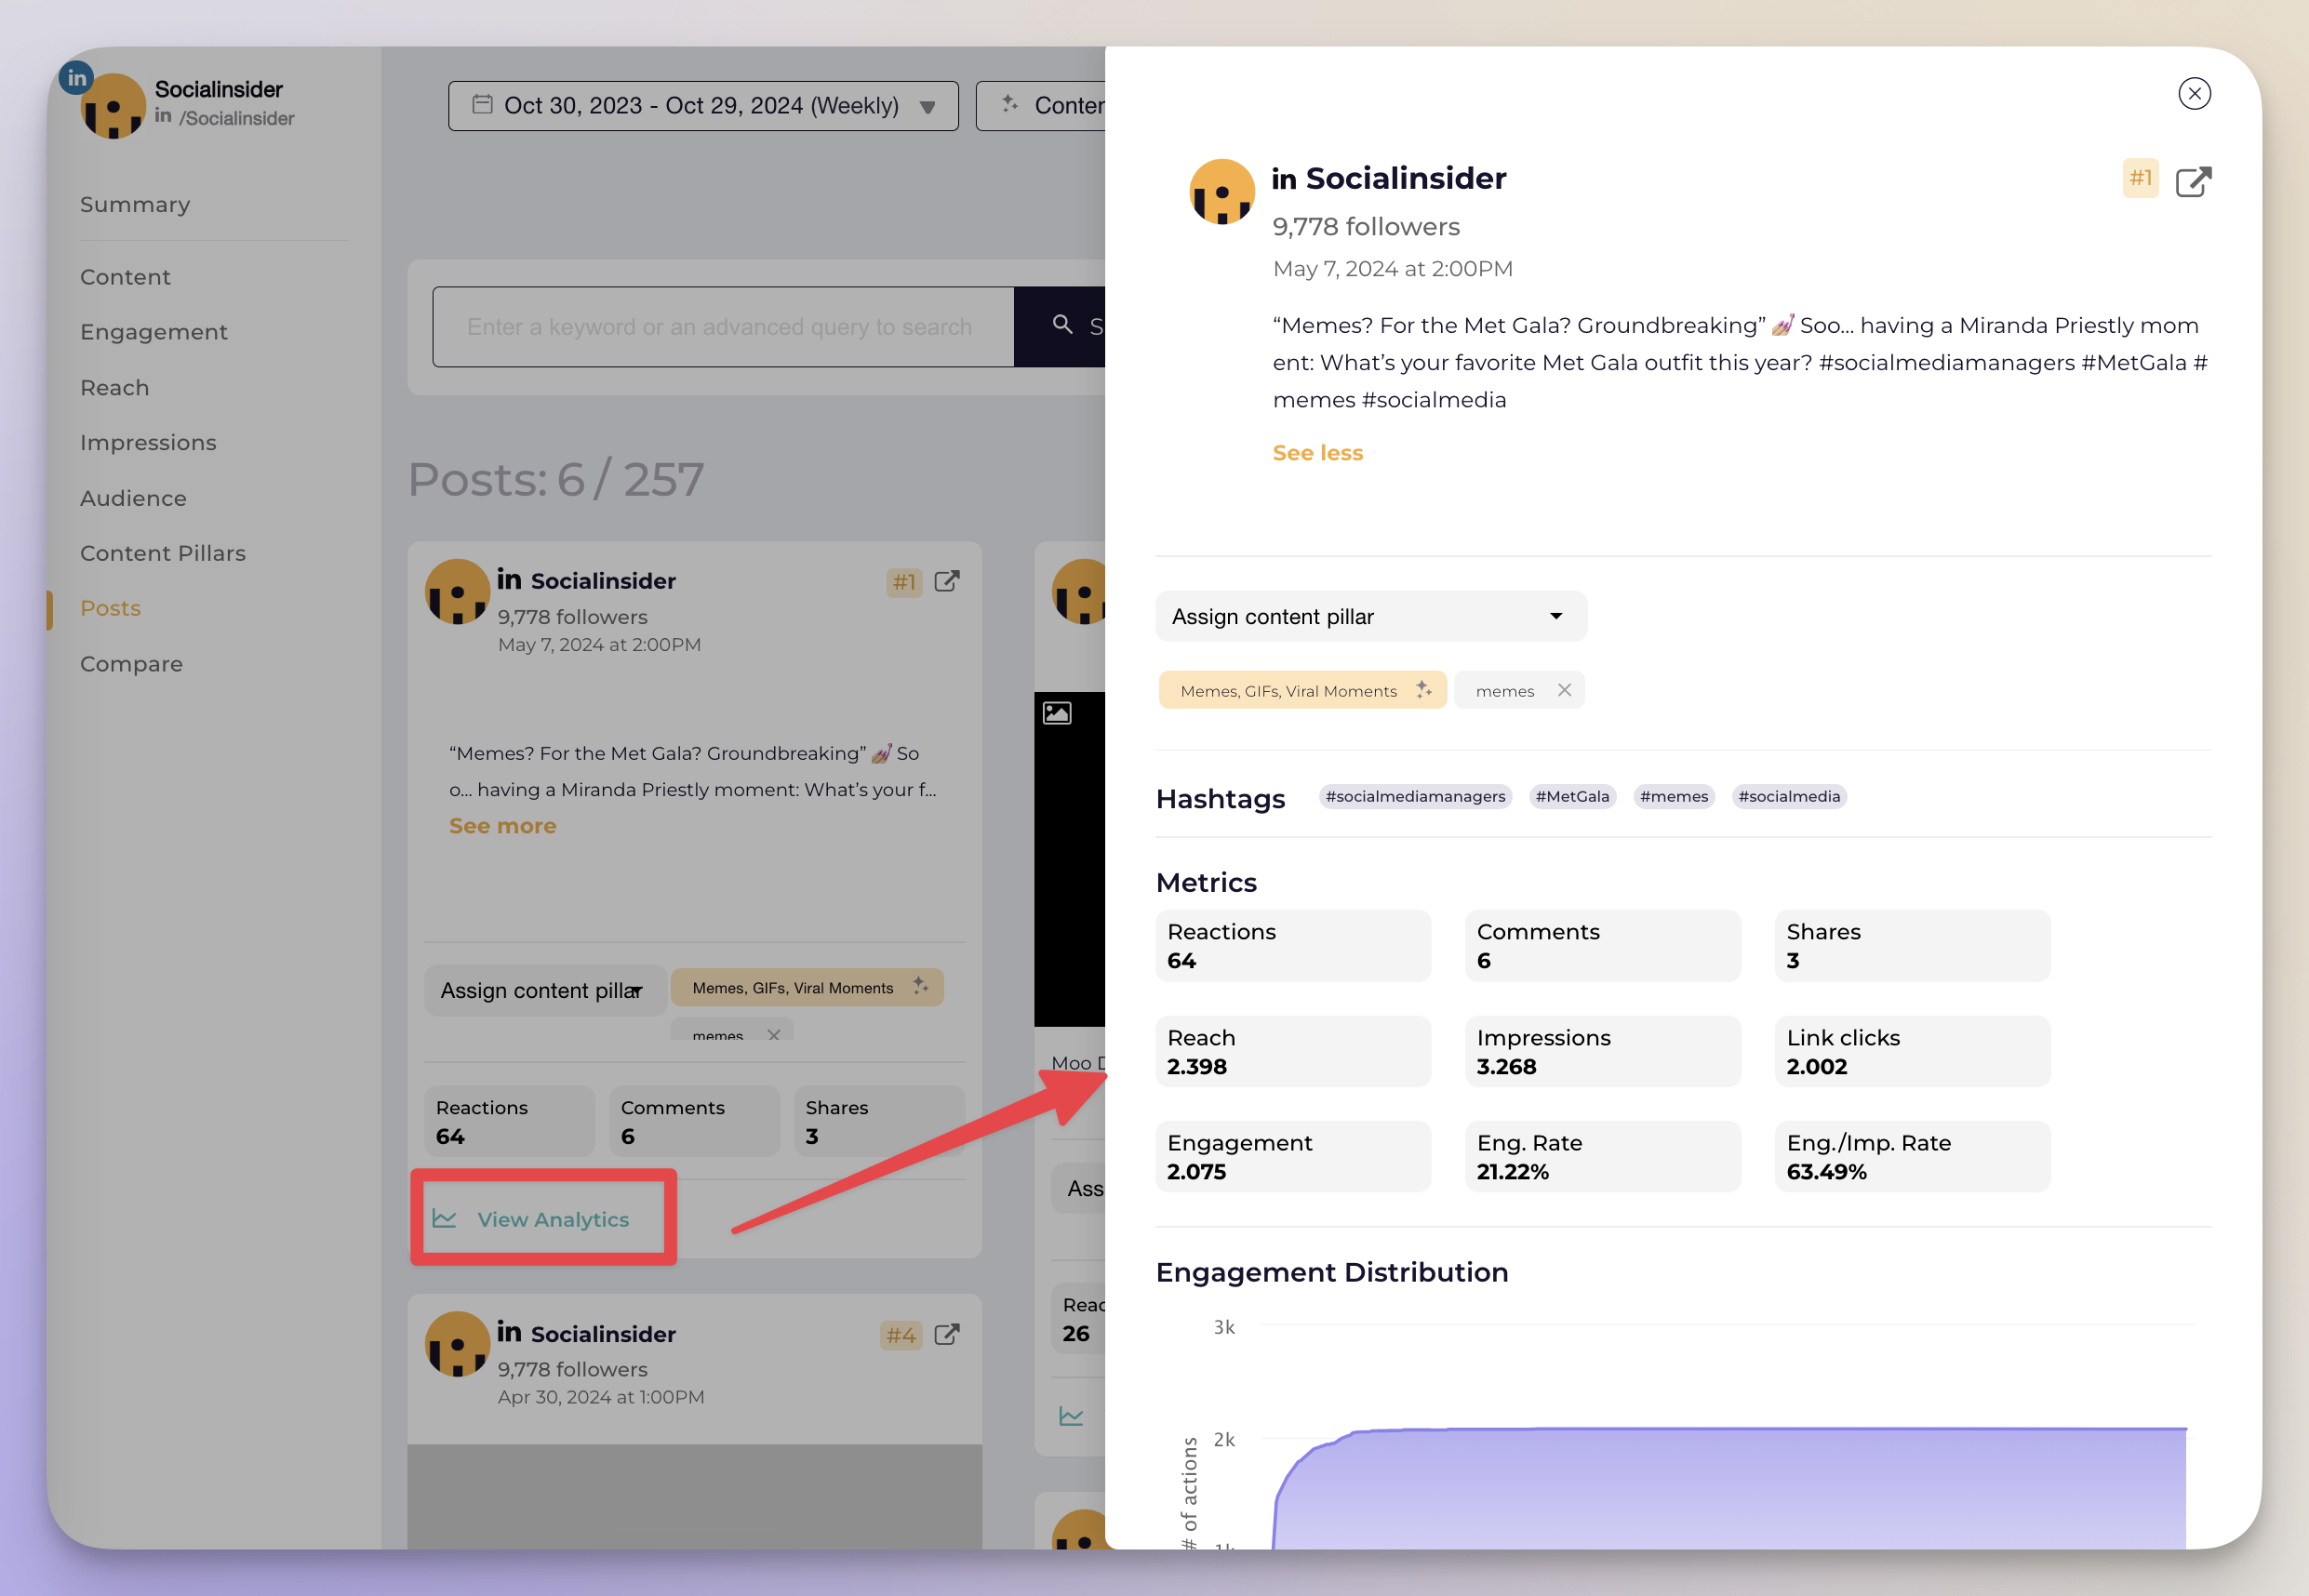
Task: Open Impressions in the sidebar
Action: tap(148, 442)
